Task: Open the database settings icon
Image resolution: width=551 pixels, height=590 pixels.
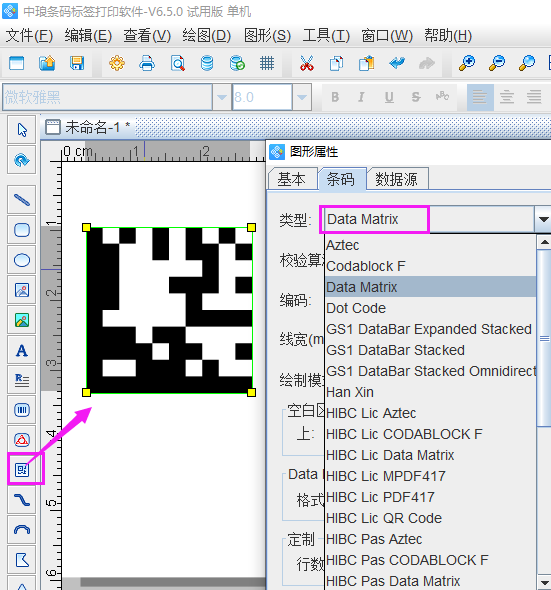Action: pyautogui.click(x=207, y=63)
